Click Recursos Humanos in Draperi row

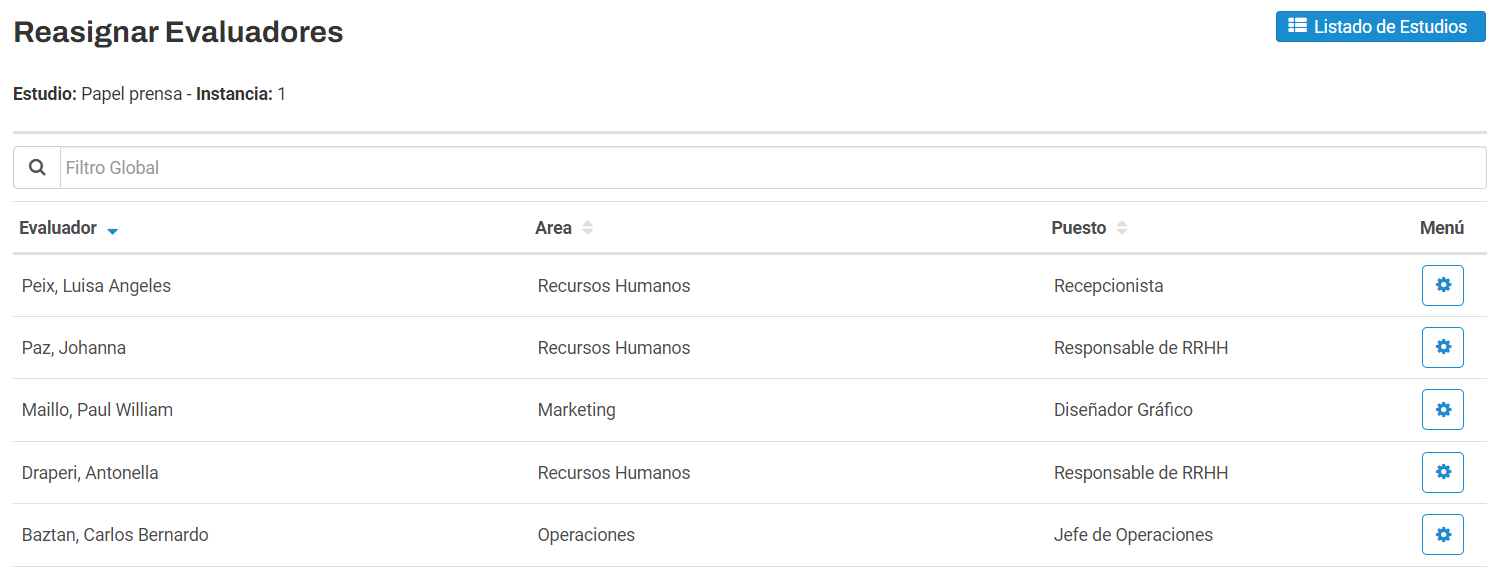tap(614, 473)
